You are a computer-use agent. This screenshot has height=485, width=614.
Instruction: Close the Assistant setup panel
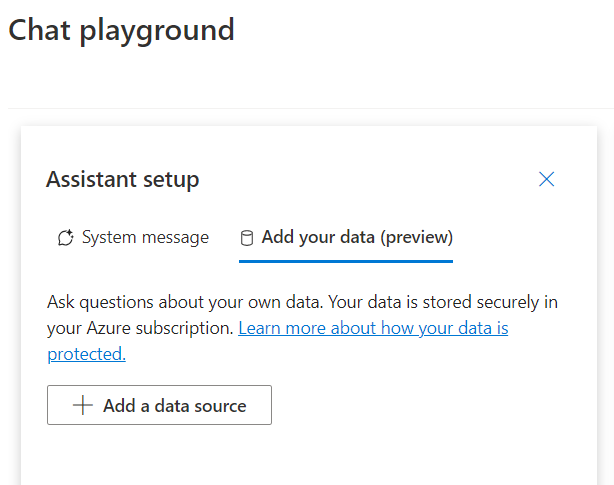(x=546, y=179)
